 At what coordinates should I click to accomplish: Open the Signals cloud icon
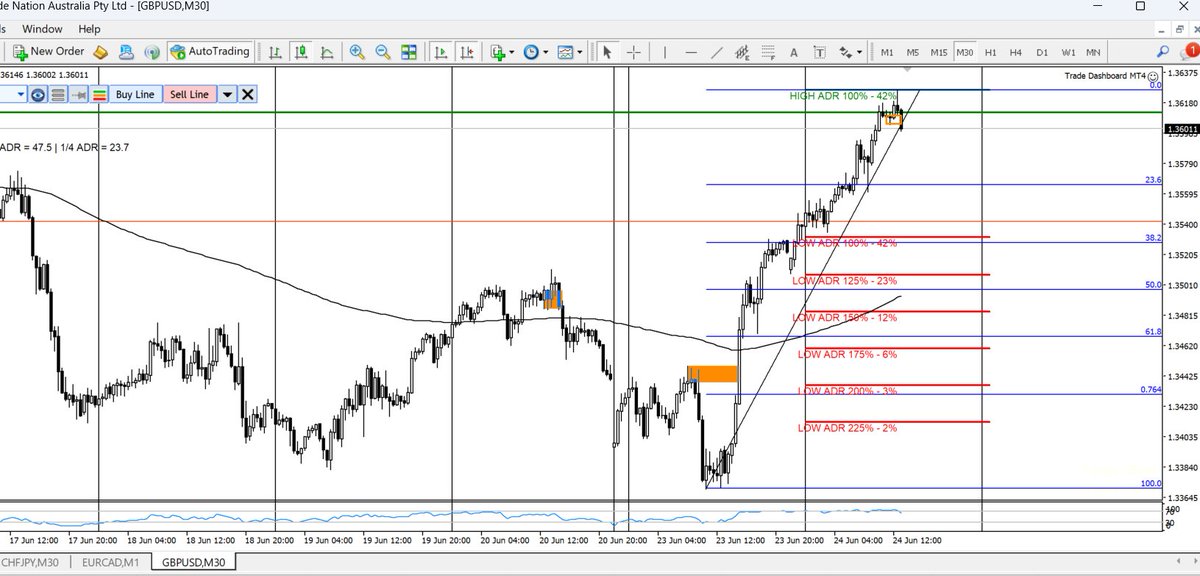click(127, 51)
